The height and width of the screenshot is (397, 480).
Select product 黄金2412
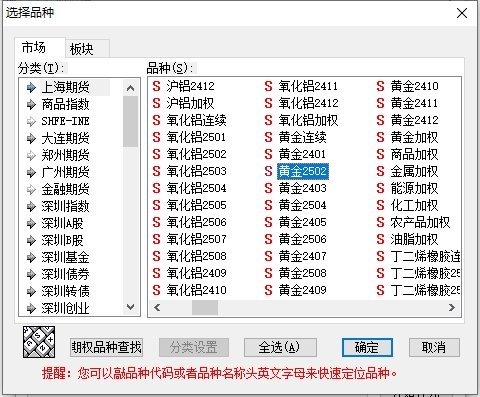(414, 120)
